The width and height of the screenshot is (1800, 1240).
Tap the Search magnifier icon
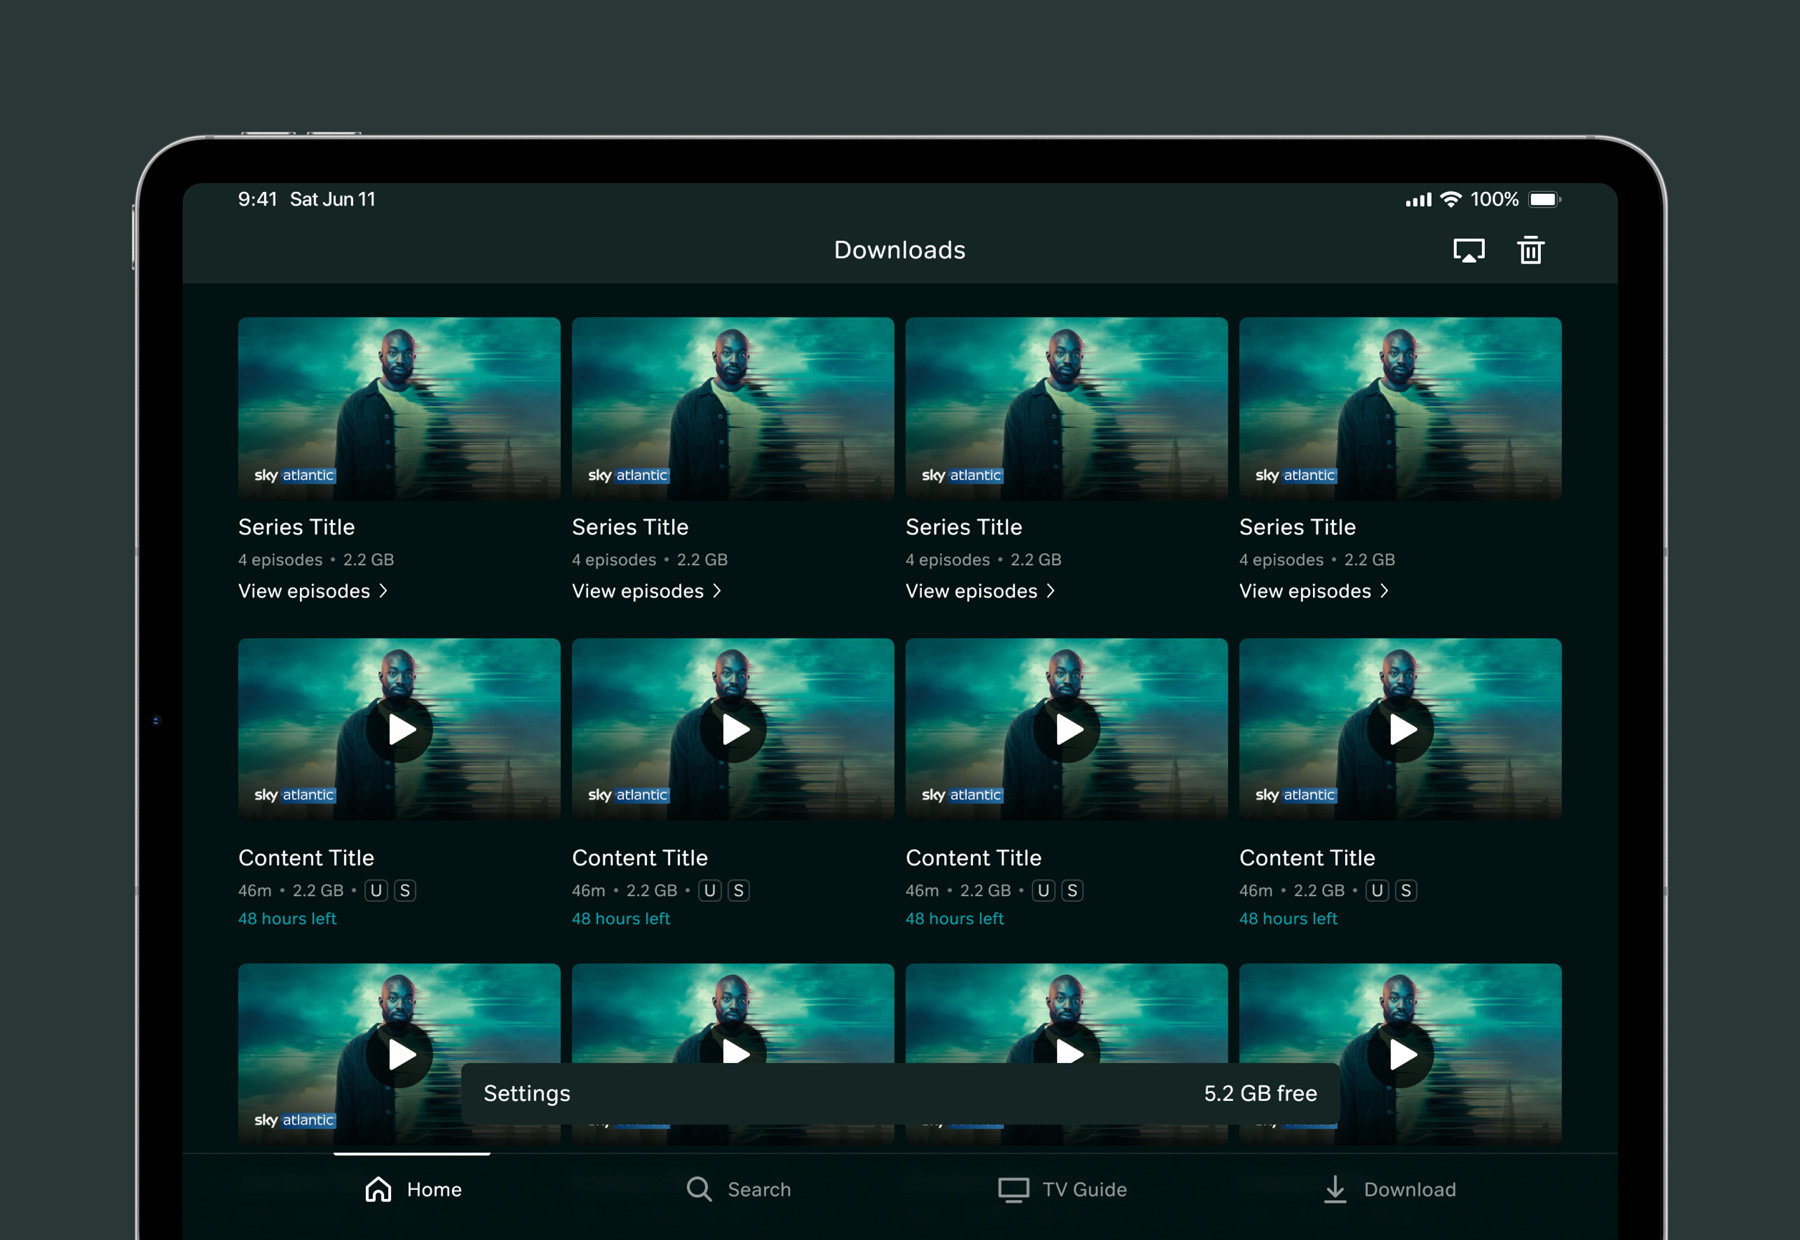(699, 1189)
